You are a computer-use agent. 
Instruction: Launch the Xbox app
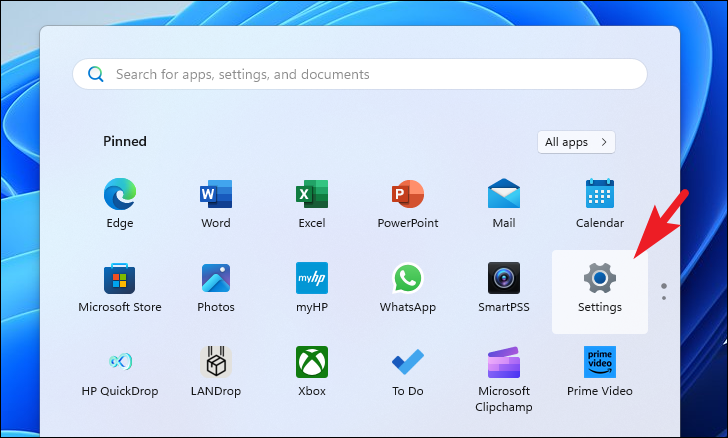tap(312, 372)
